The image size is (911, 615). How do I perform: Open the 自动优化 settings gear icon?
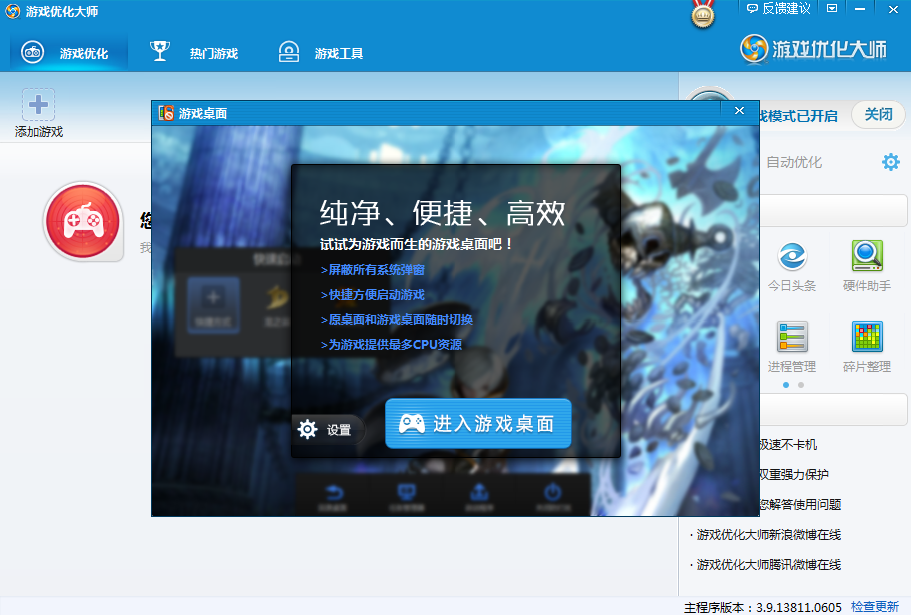pos(889,161)
